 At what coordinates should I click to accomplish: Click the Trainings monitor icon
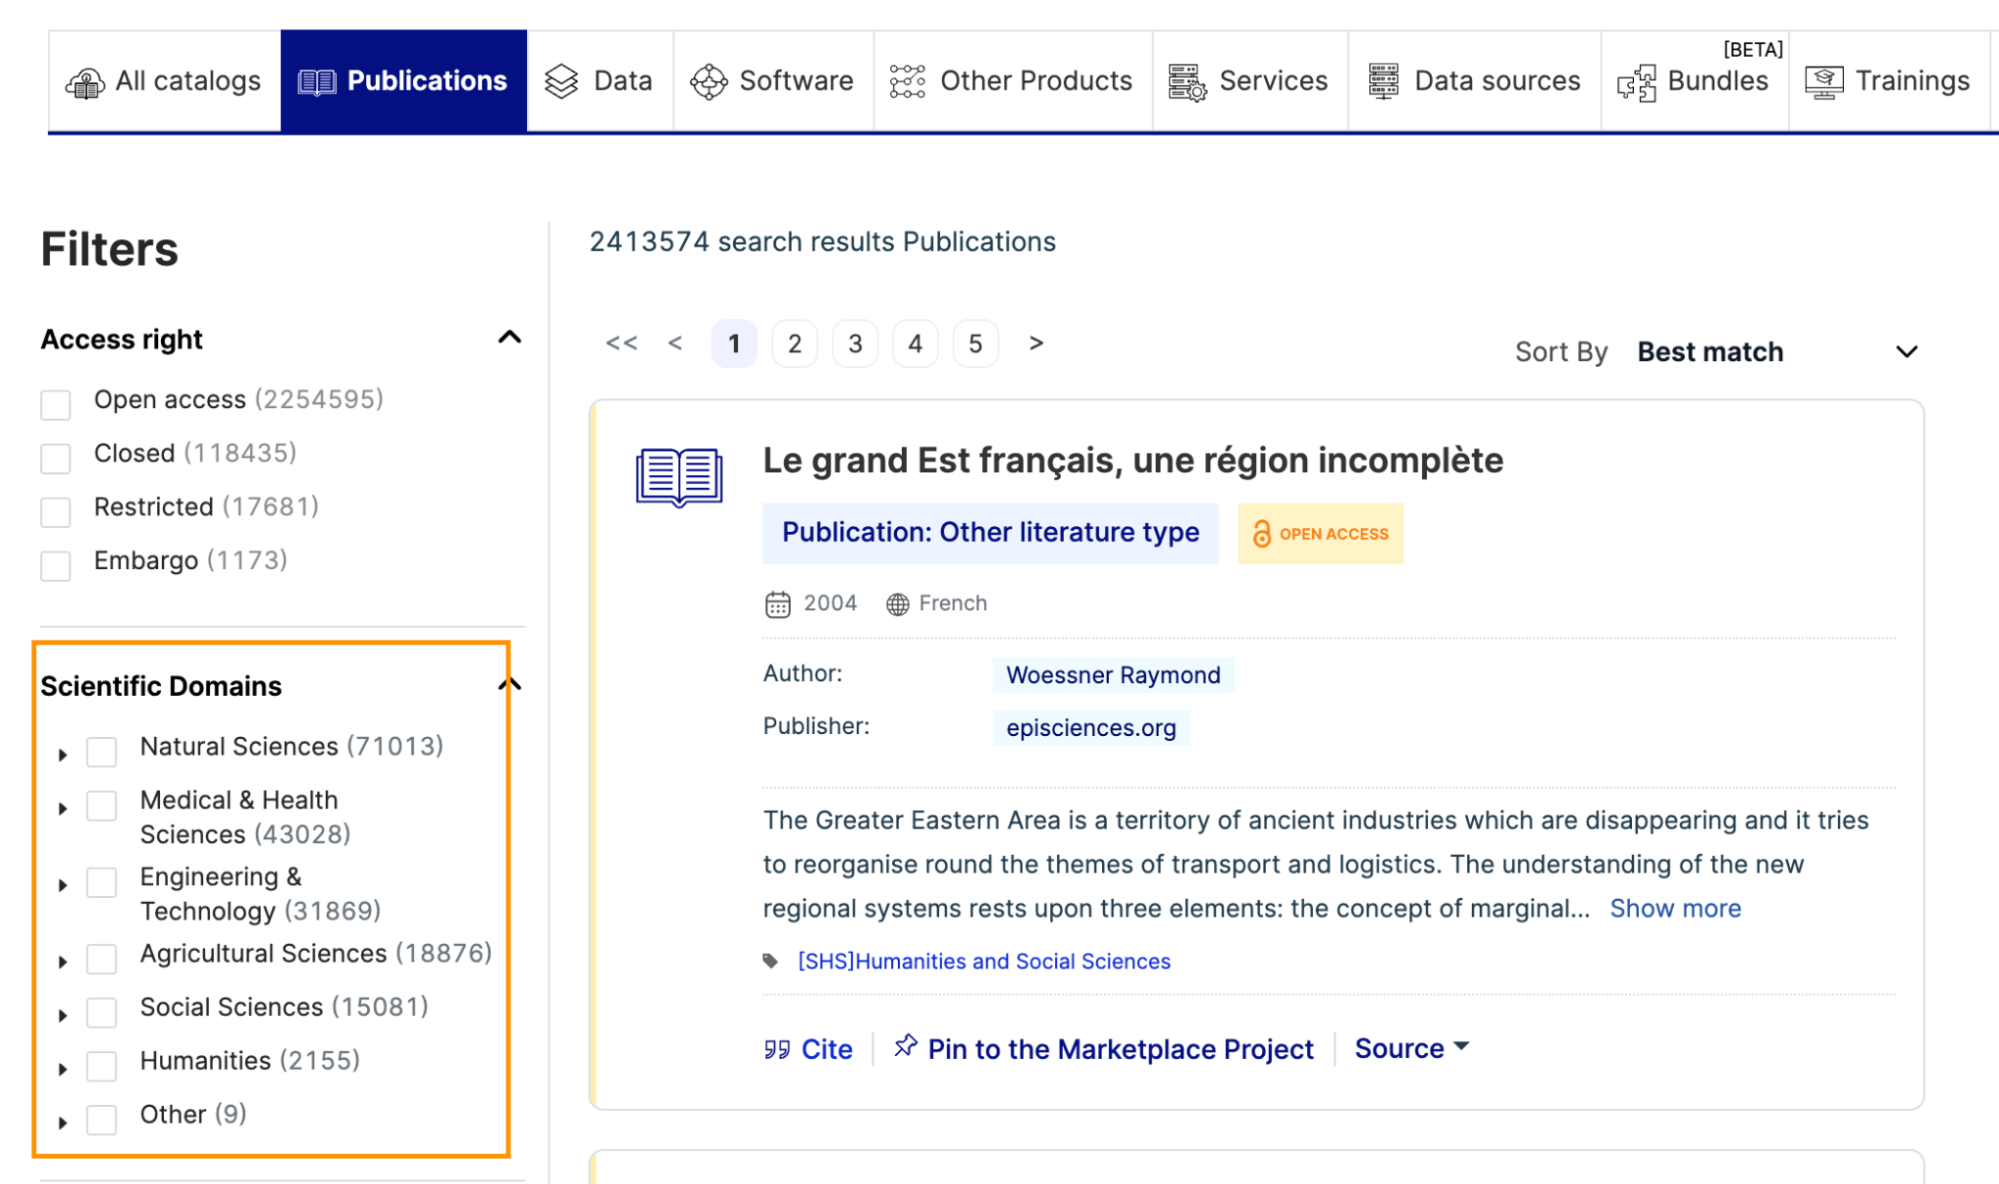(x=1824, y=82)
